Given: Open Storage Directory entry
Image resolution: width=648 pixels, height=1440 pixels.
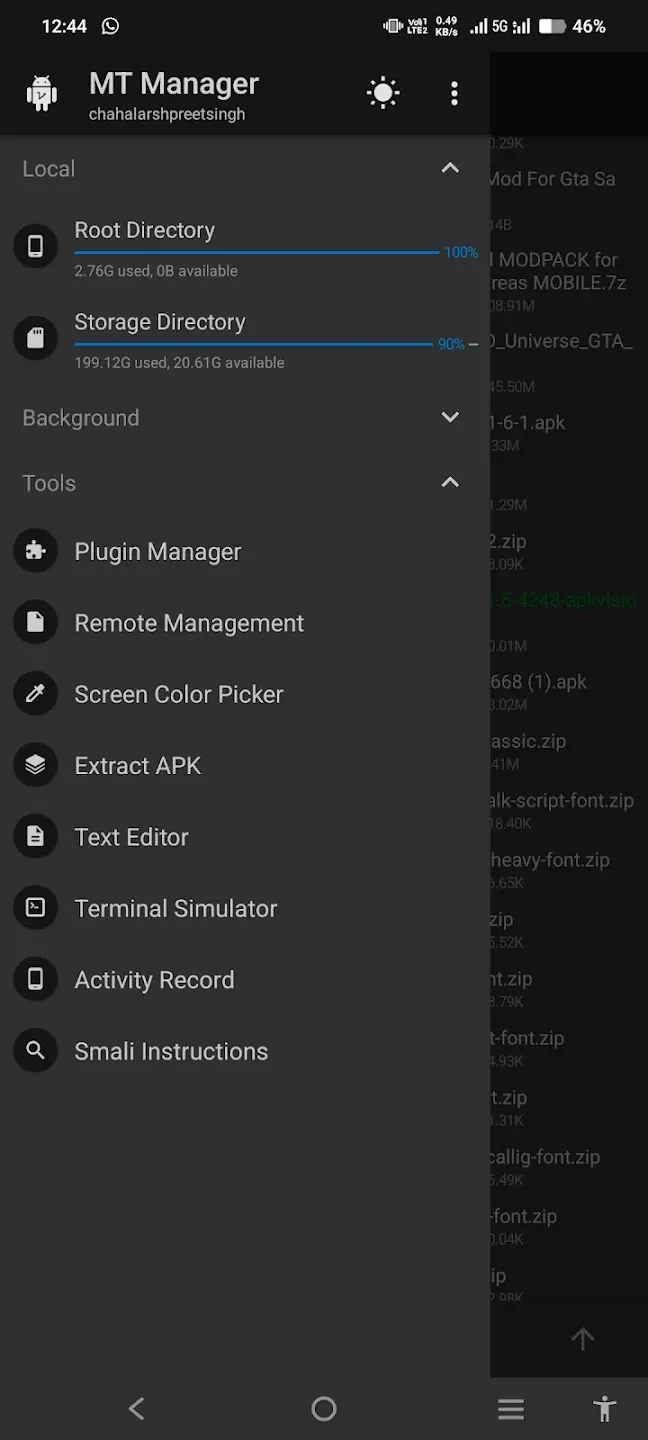Looking at the screenshot, I should point(160,323).
